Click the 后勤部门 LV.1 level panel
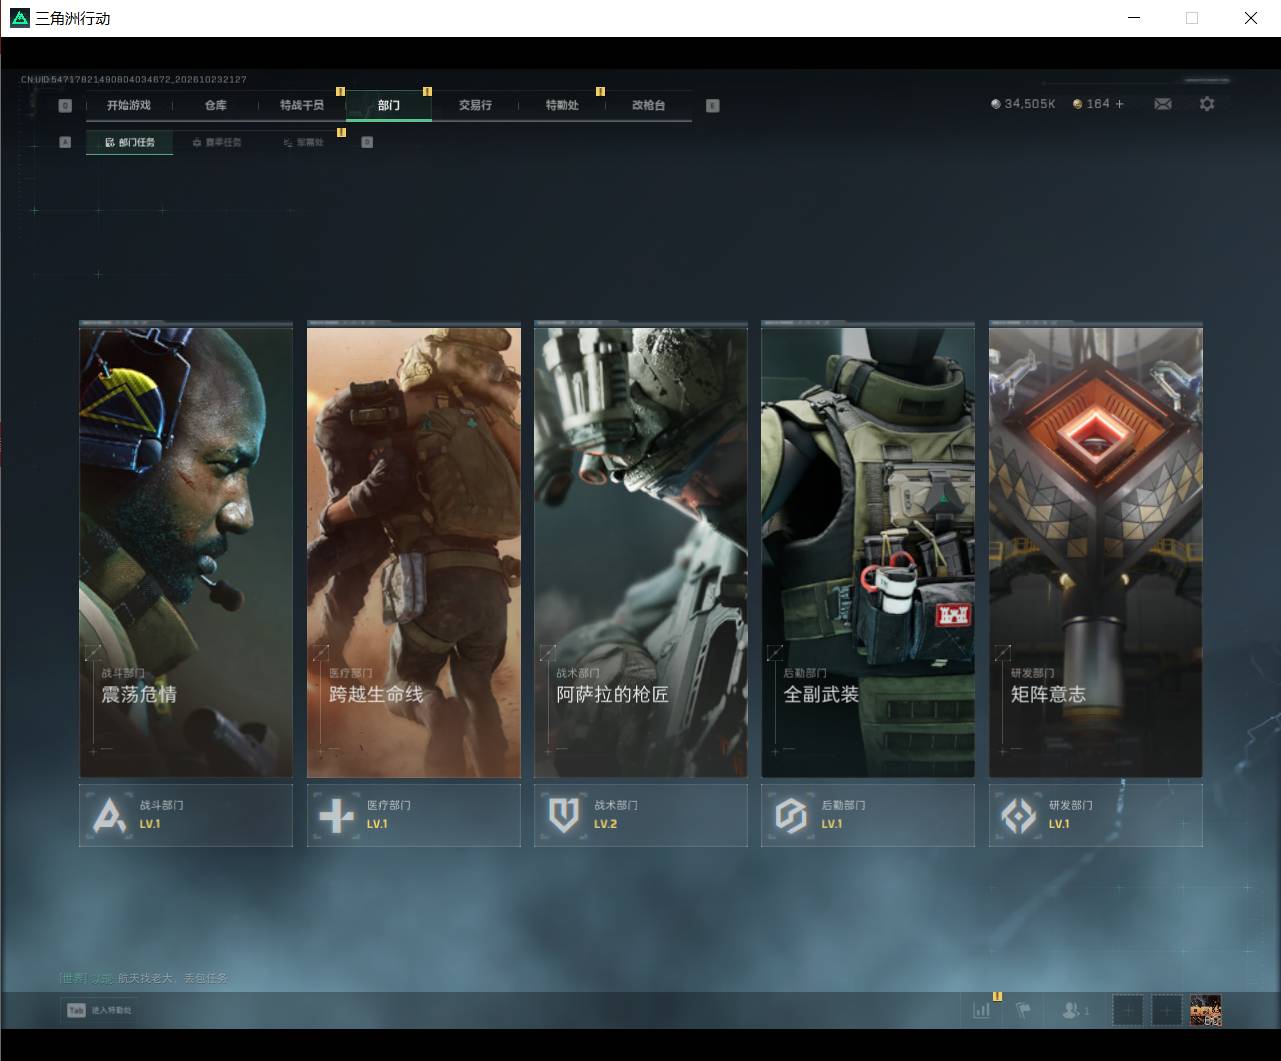 (x=868, y=815)
